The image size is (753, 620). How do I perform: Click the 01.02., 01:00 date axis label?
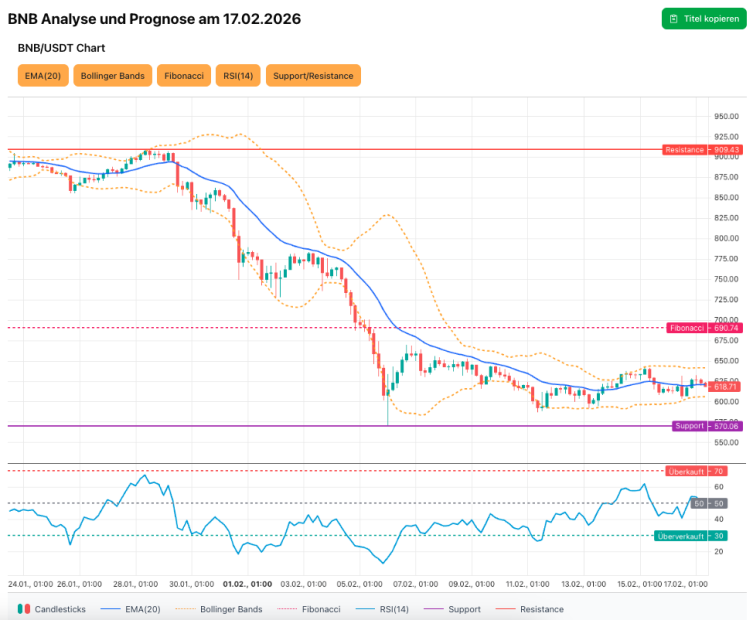247,583
